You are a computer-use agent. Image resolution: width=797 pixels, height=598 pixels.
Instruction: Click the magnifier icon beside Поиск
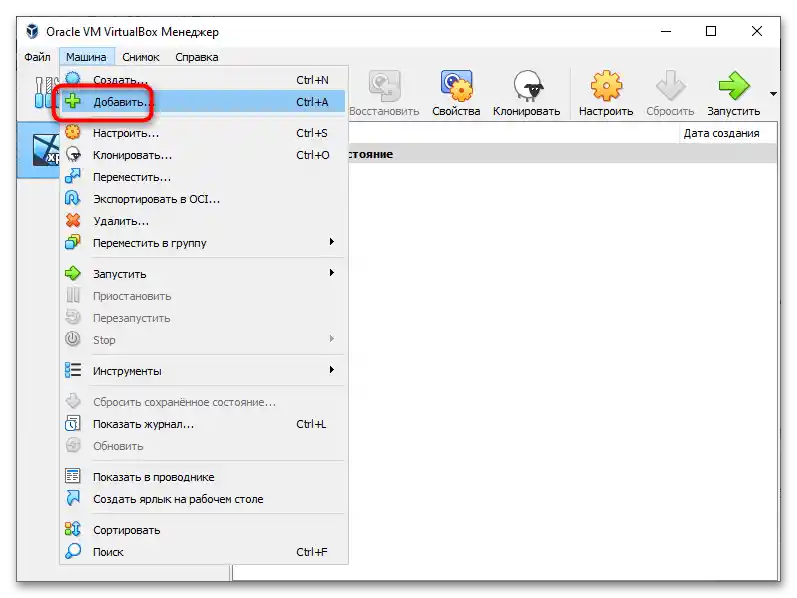point(73,551)
